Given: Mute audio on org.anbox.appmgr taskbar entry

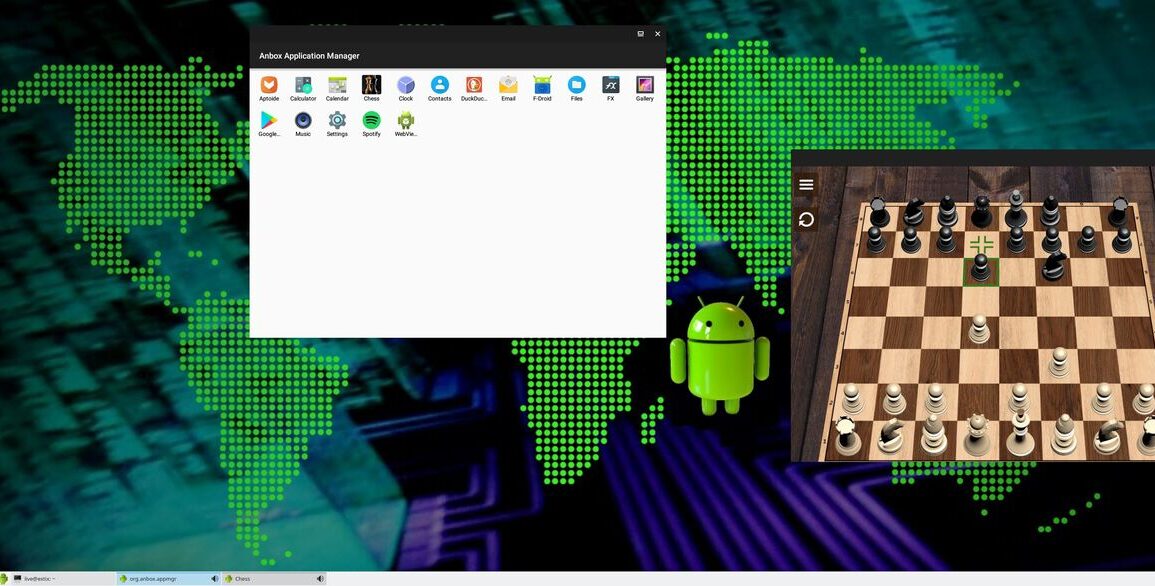Looking at the screenshot, I should tap(214, 579).
